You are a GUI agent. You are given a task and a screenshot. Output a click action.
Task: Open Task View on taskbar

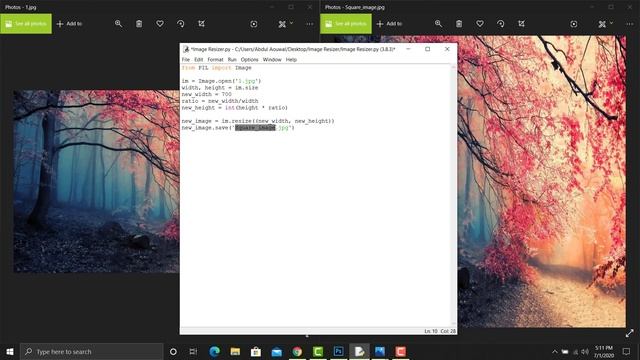(x=193, y=351)
